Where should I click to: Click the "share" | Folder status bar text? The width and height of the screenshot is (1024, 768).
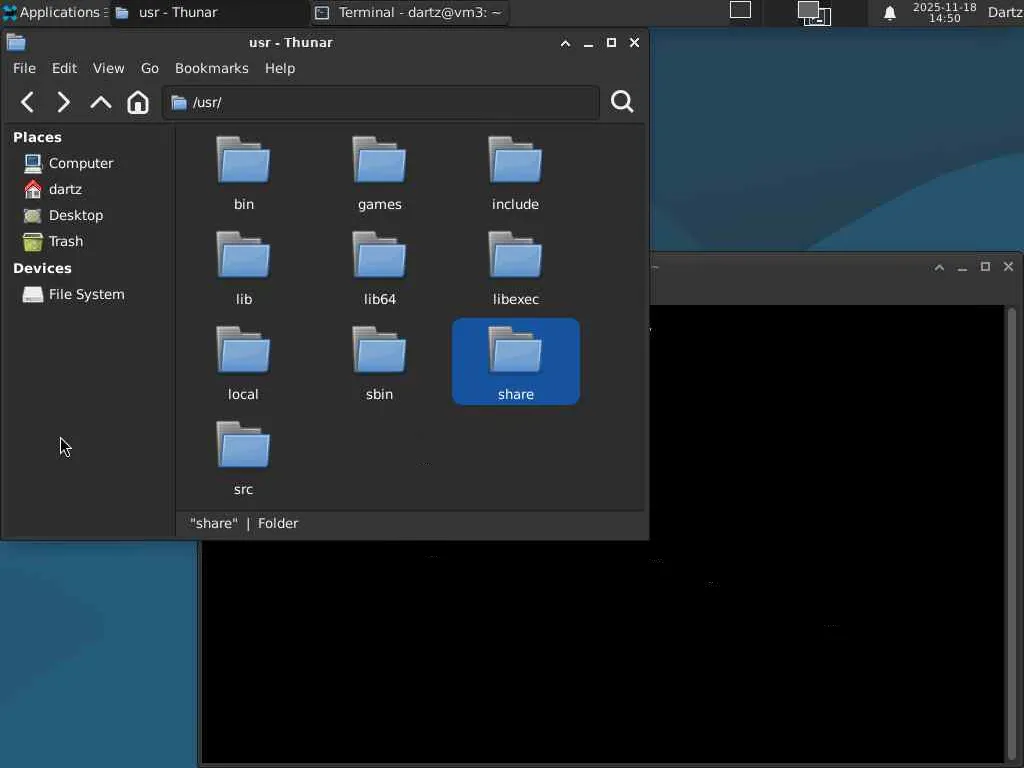point(244,523)
